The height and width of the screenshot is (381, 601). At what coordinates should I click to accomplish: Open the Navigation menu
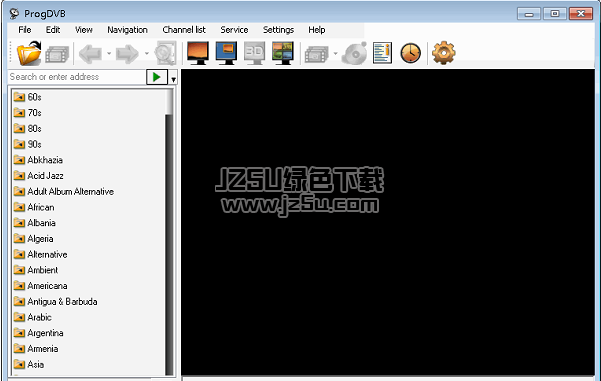click(127, 30)
